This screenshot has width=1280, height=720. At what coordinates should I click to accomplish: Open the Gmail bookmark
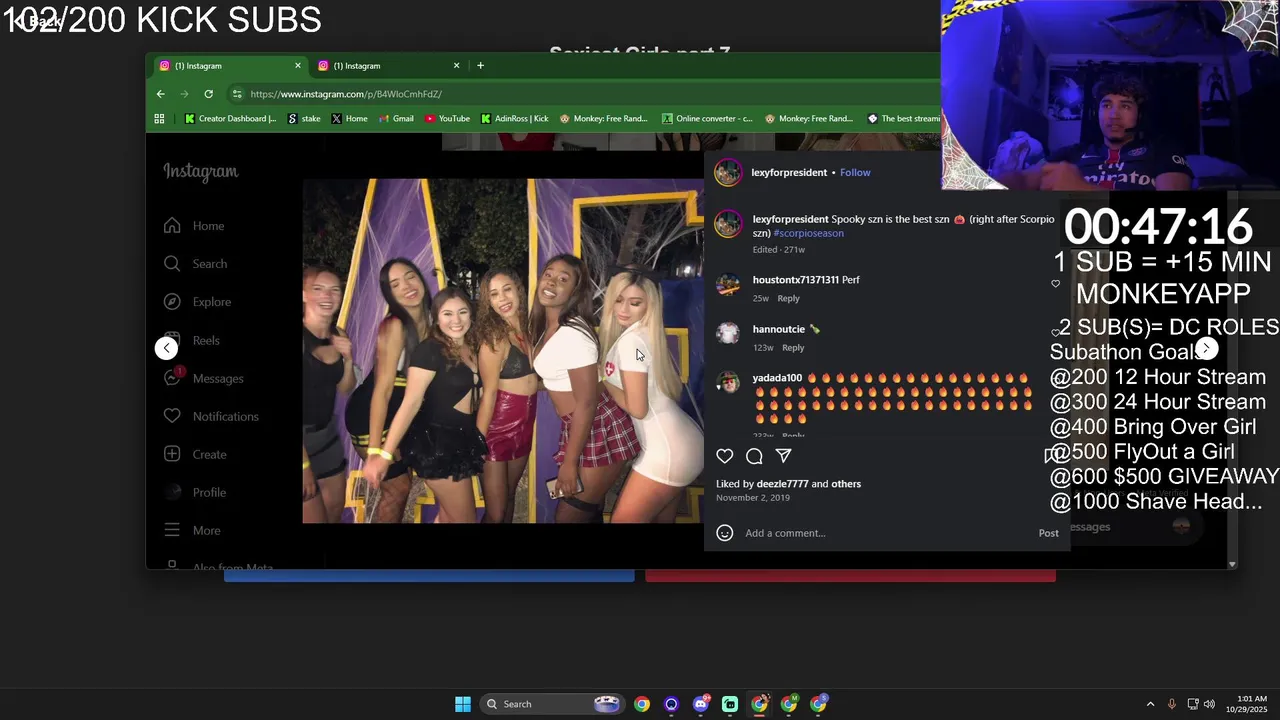tap(396, 119)
